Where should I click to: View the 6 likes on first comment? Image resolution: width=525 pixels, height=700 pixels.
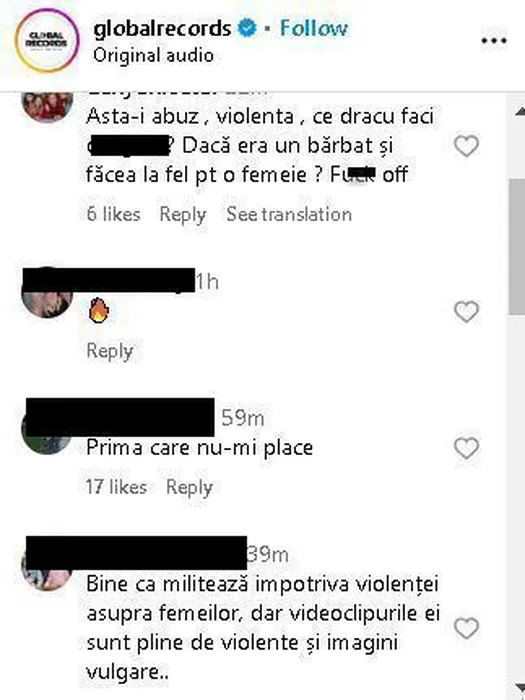[113, 214]
